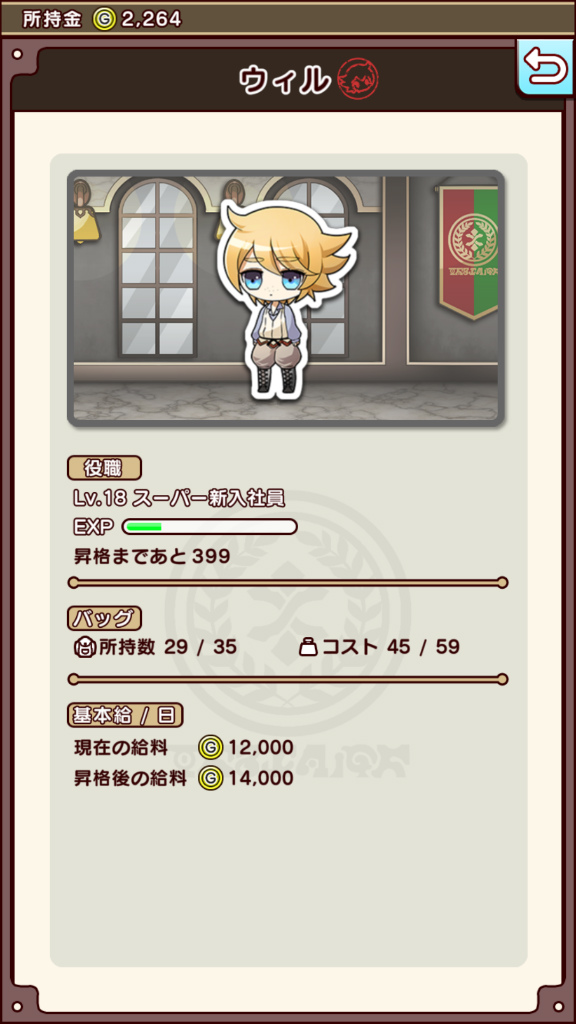Click the red and green guild banner
Screen dimensions: 576x1024
468,252
